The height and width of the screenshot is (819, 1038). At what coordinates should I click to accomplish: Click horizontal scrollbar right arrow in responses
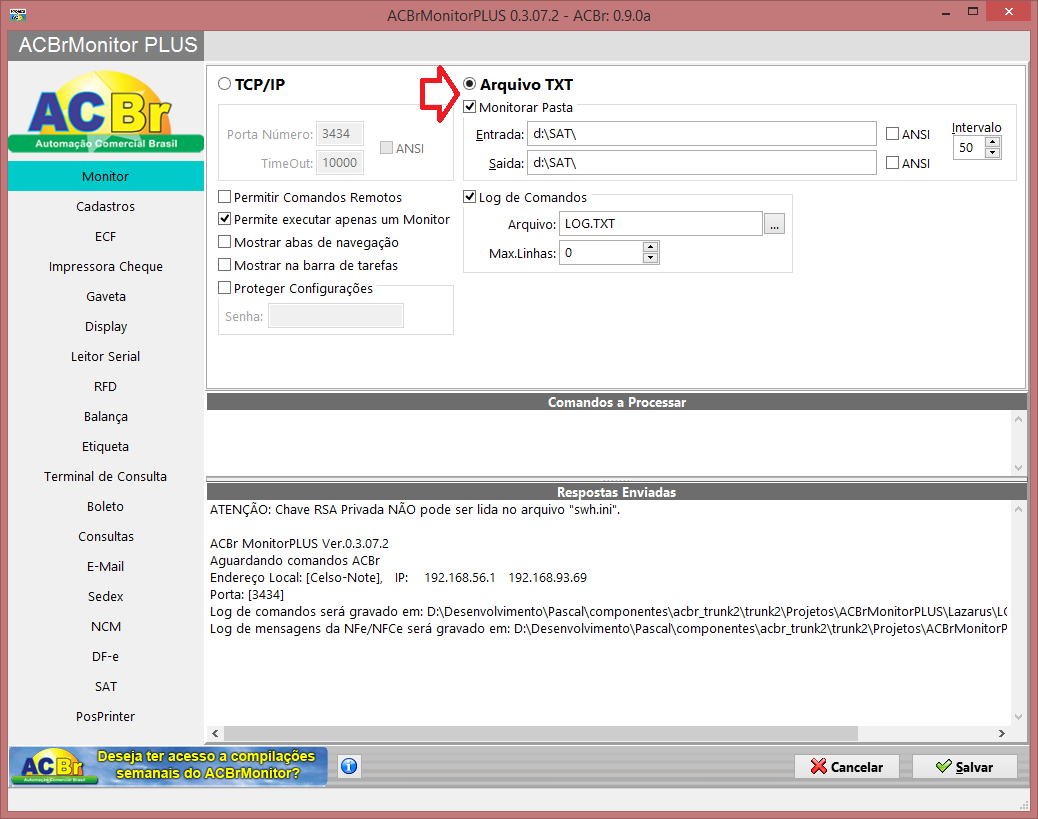1002,734
